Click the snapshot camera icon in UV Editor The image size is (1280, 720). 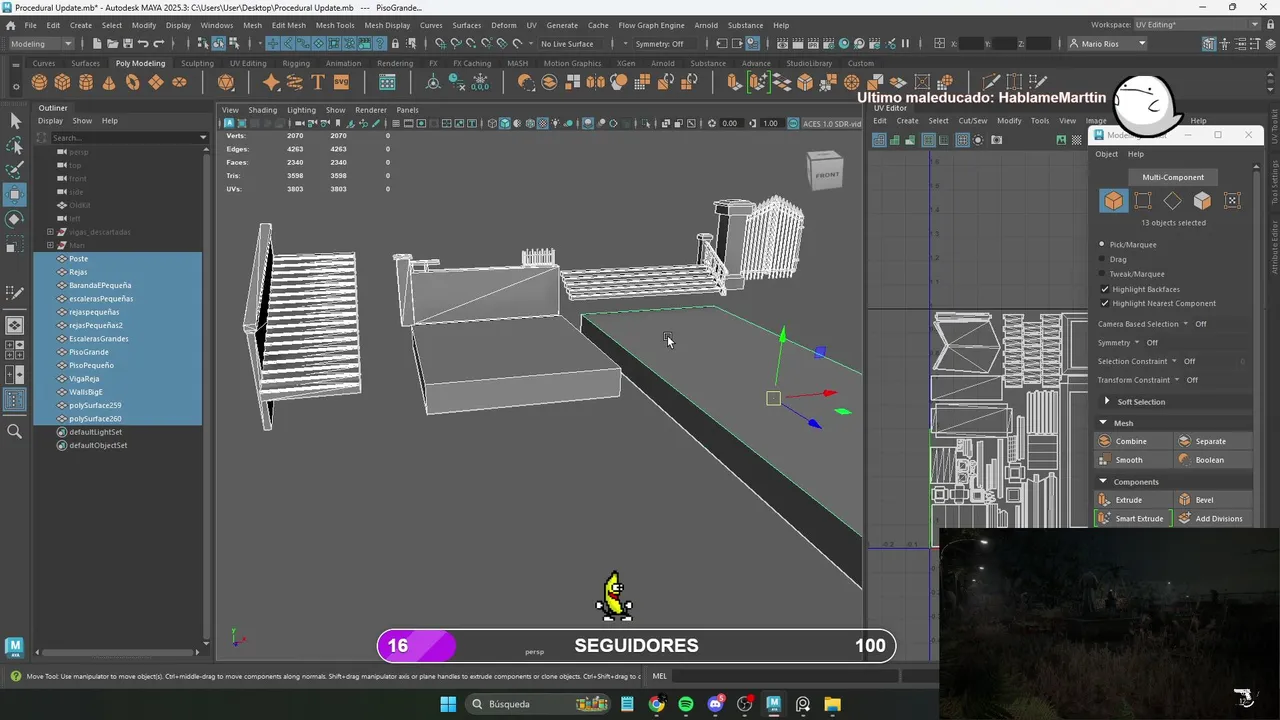(x=997, y=140)
